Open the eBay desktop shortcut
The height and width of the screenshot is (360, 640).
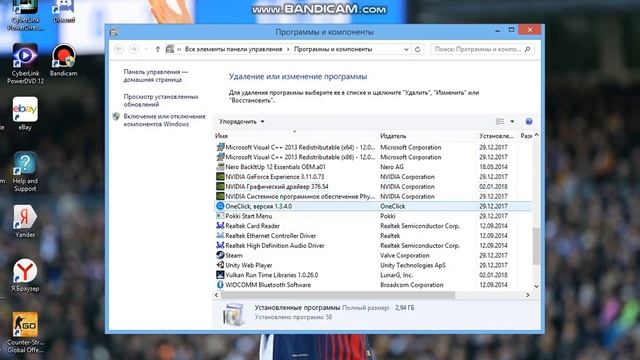click(x=25, y=113)
